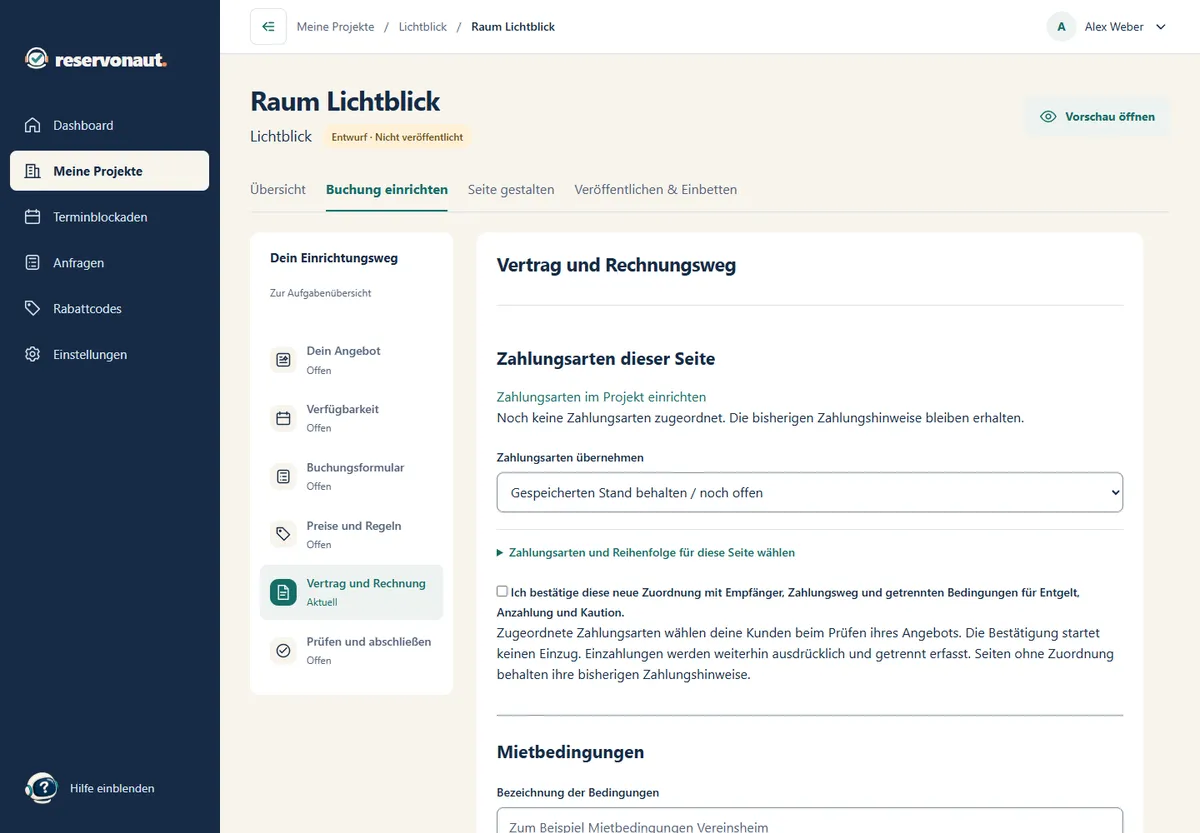Go to the Buchungsformular step
Image resolution: width=1200 pixels, height=833 pixels.
pyautogui.click(x=351, y=476)
